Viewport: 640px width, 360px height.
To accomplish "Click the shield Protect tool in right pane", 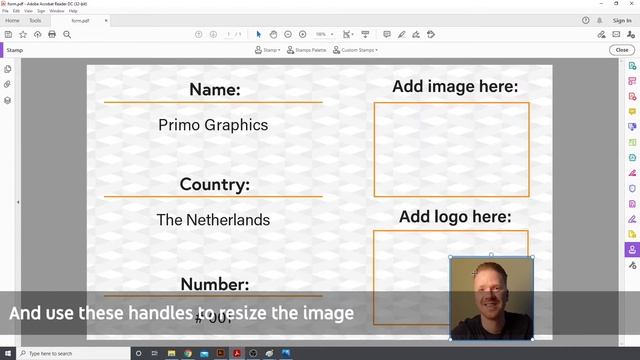I will coord(632,188).
